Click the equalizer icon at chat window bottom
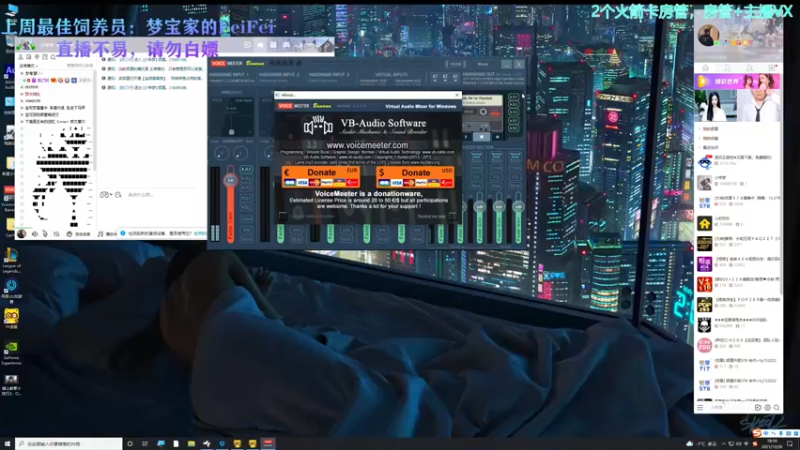Image resolution: width=800 pixels, height=450 pixels. click(56, 234)
